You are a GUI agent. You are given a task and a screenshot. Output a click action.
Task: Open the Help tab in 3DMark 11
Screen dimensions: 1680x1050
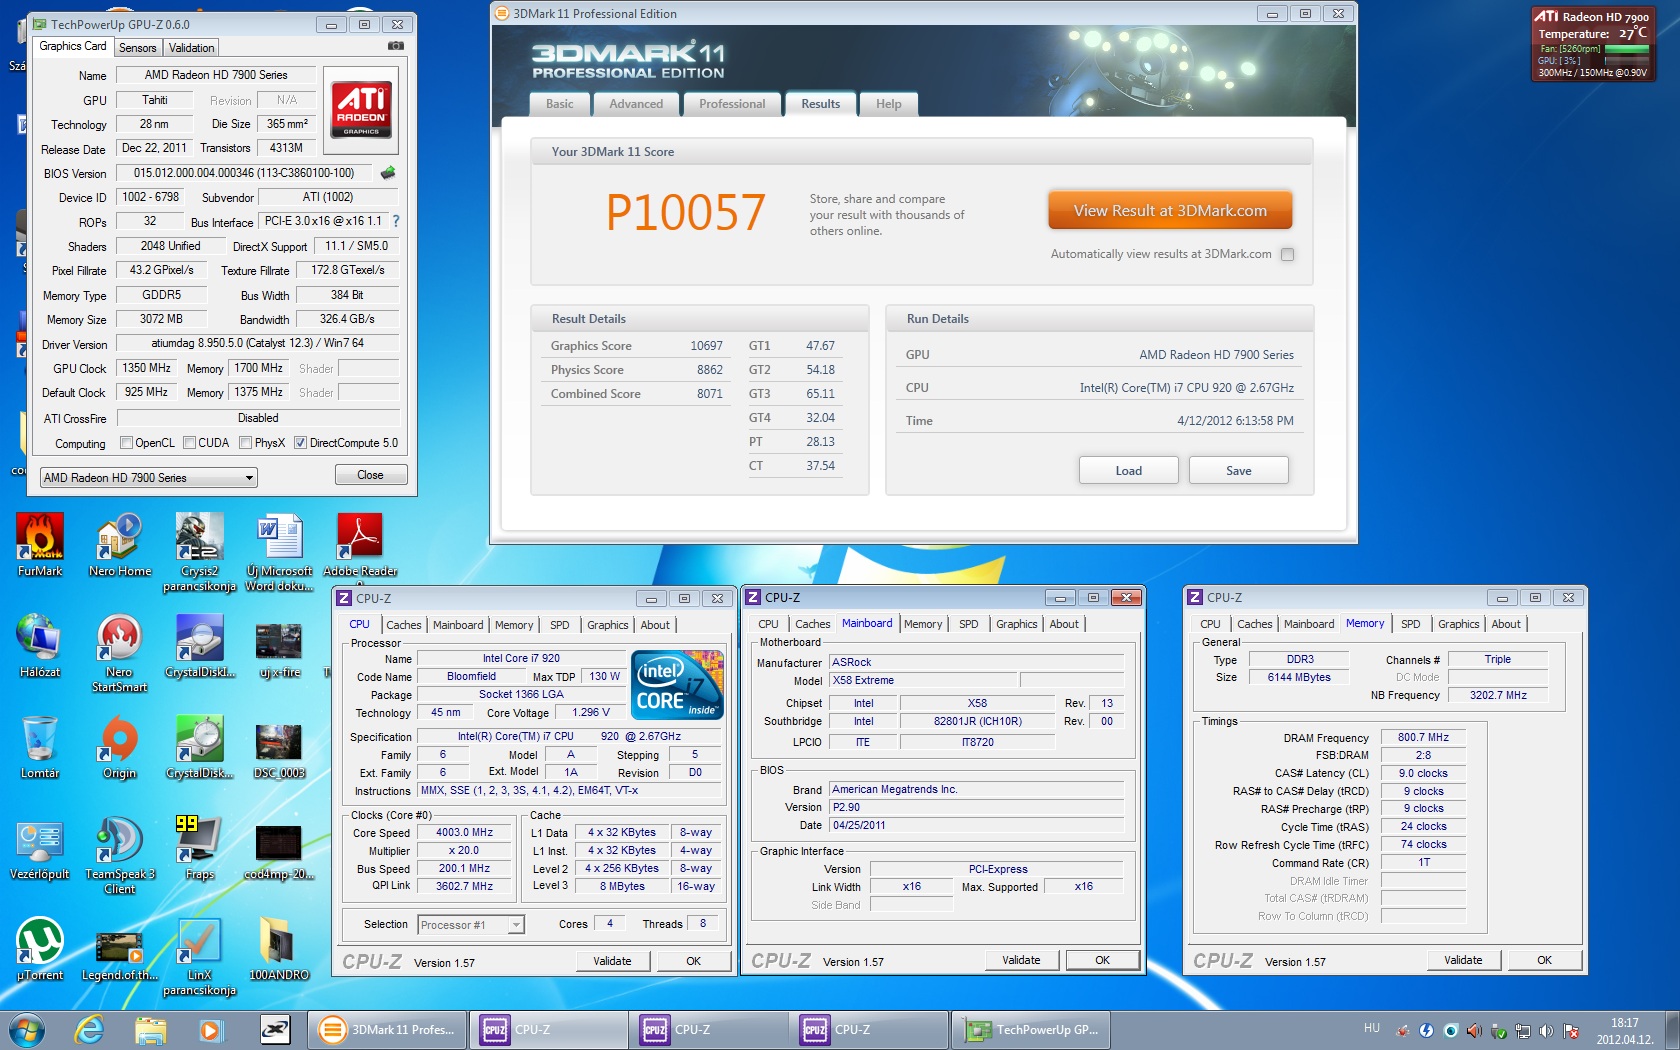(x=889, y=104)
